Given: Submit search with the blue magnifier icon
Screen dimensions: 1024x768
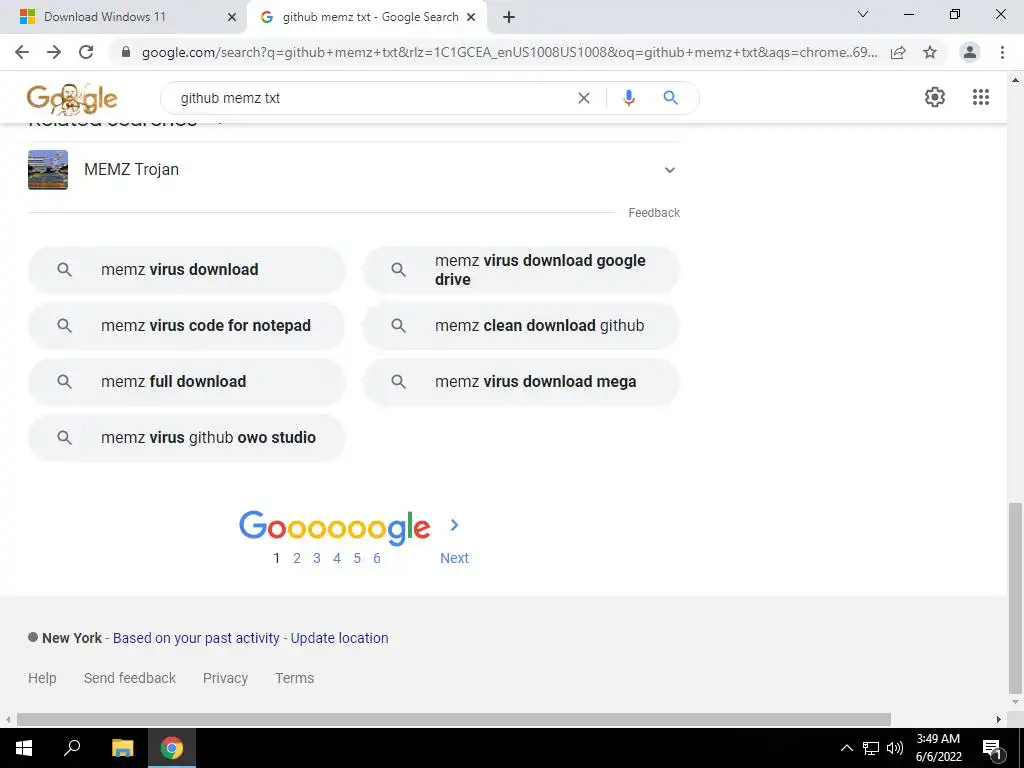Looking at the screenshot, I should point(670,98).
